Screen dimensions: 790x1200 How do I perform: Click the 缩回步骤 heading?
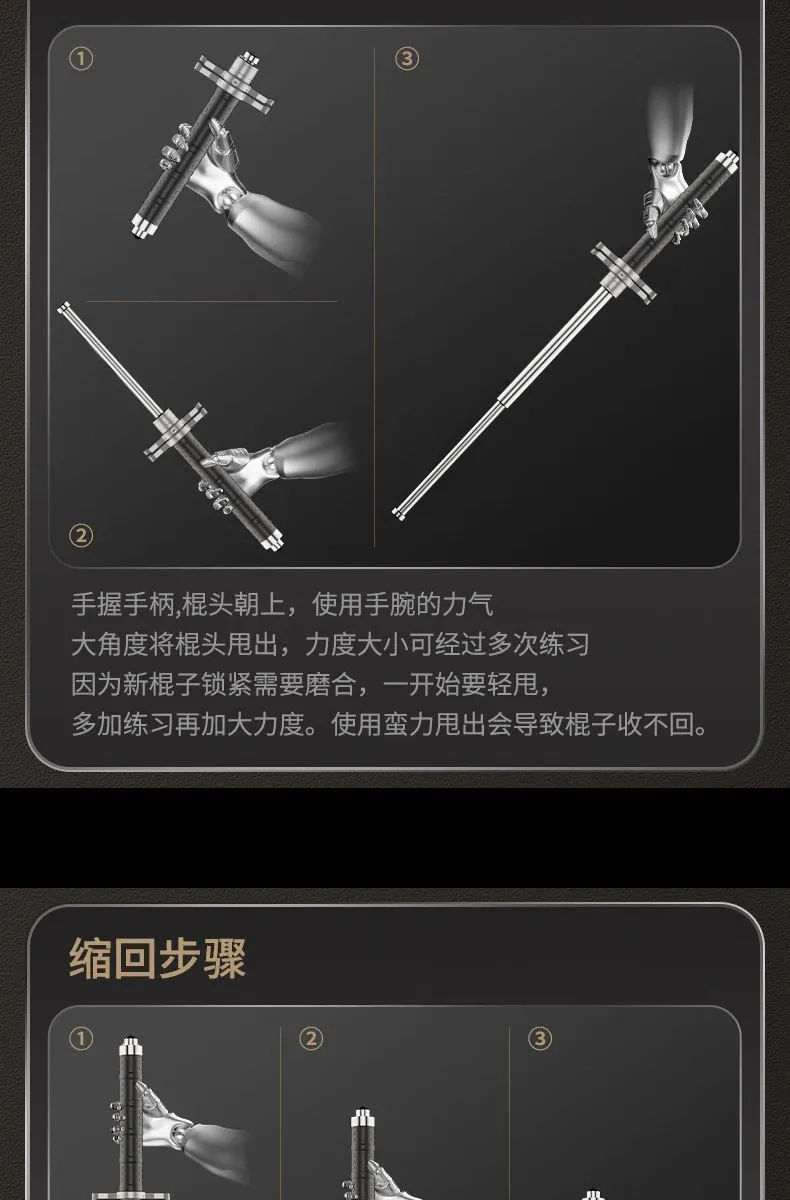(157, 957)
